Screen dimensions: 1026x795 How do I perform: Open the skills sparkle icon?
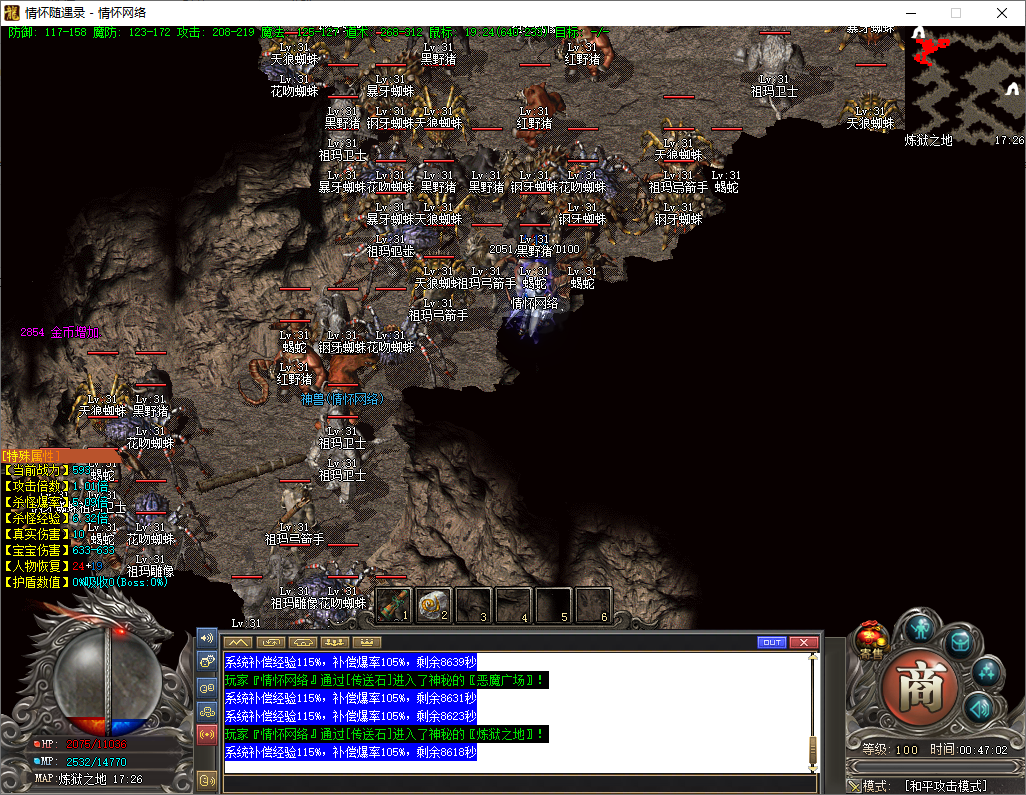pos(987,672)
